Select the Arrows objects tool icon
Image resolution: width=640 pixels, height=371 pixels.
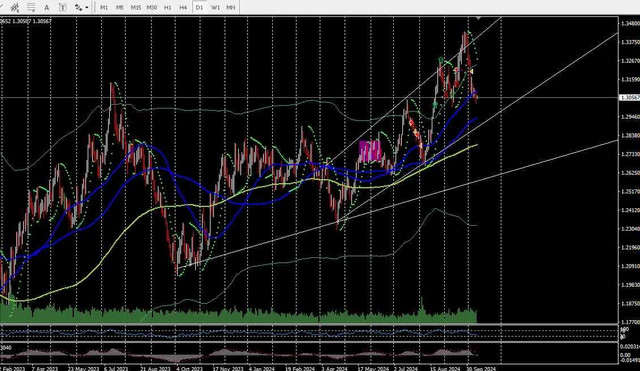tap(78, 7)
